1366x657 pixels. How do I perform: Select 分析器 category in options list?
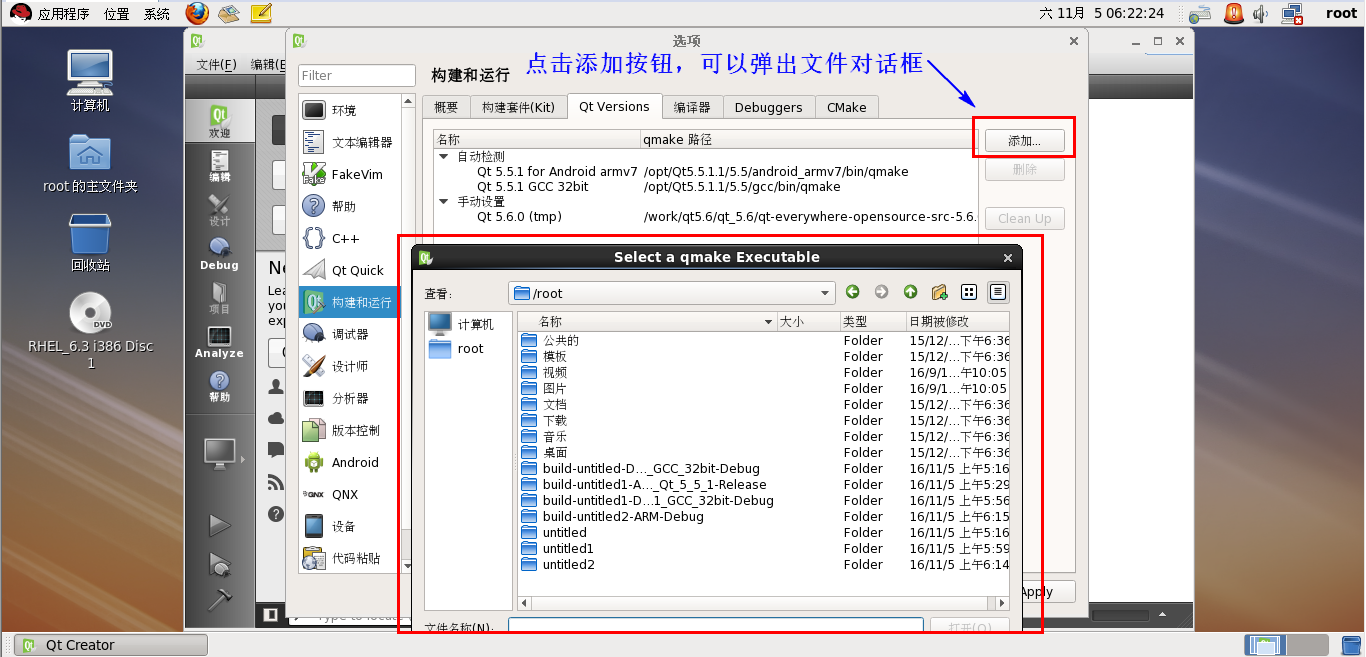[x=349, y=398]
